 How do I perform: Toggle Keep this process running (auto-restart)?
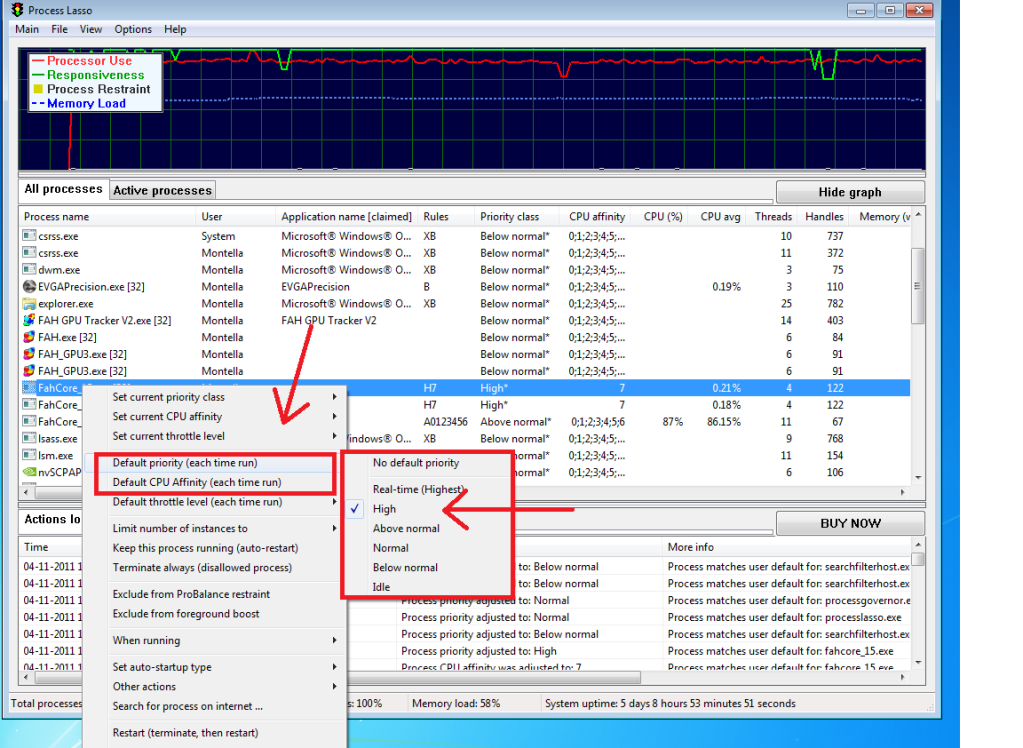(x=205, y=548)
